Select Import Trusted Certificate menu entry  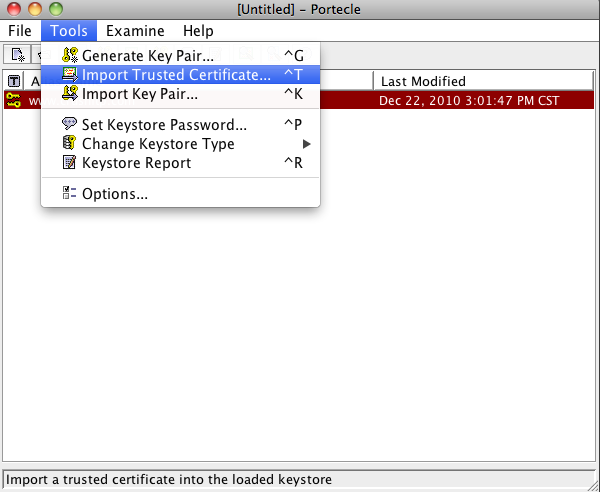point(180,75)
